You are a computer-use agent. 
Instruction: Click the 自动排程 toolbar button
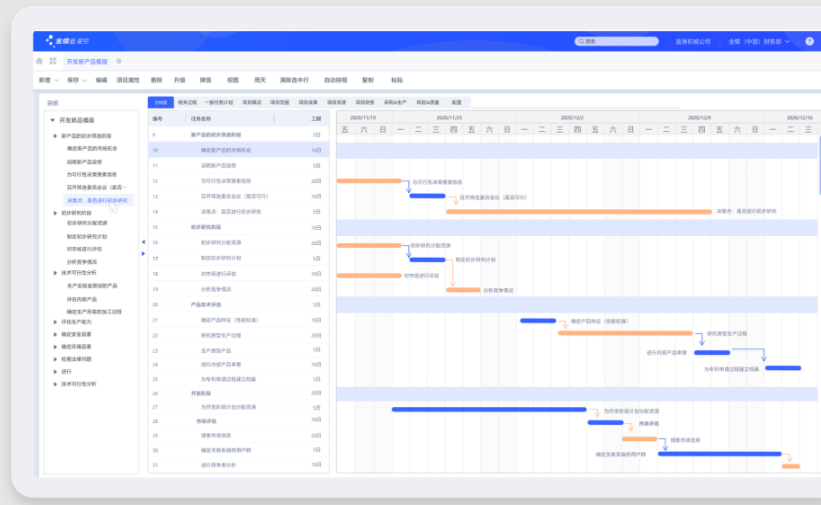pyautogui.click(x=335, y=80)
